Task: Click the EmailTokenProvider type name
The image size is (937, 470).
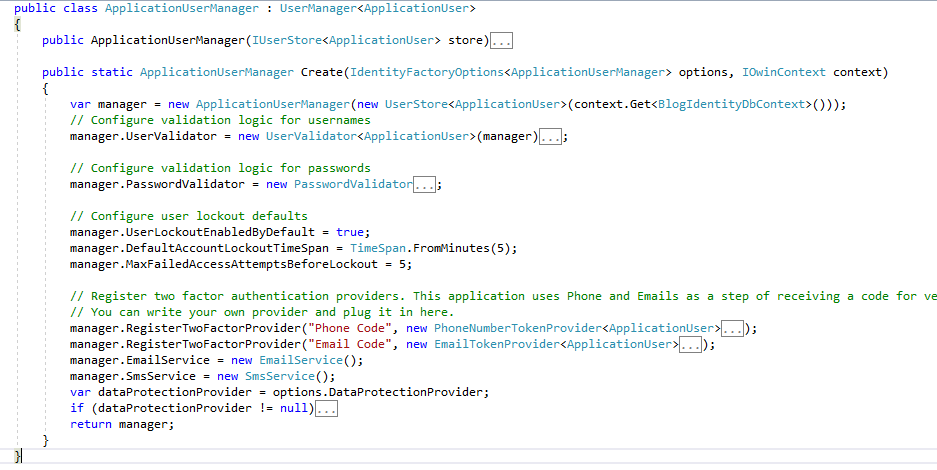Action: pyautogui.click(x=497, y=345)
